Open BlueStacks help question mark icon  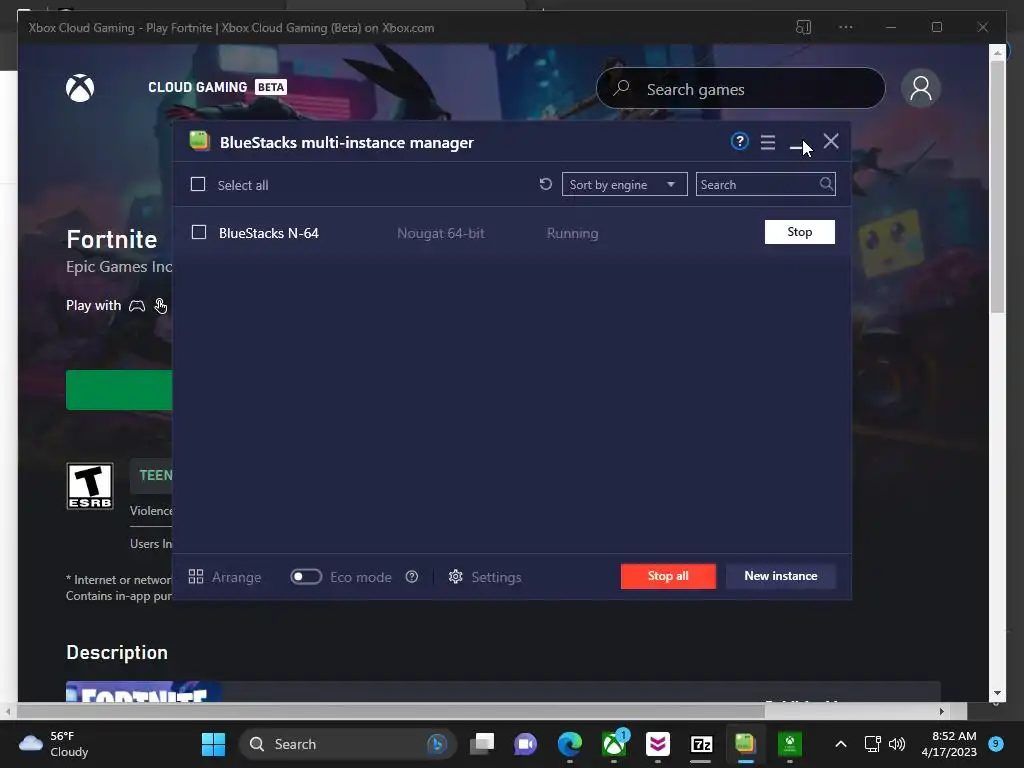point(739,141)
